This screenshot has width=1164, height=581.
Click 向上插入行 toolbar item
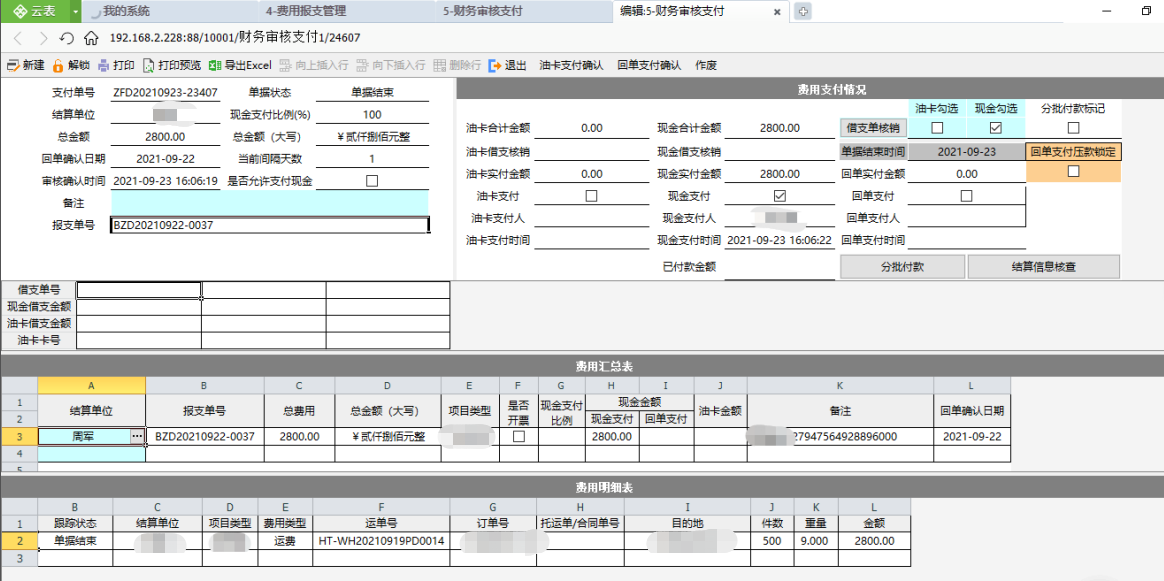[x=314, y=65]
